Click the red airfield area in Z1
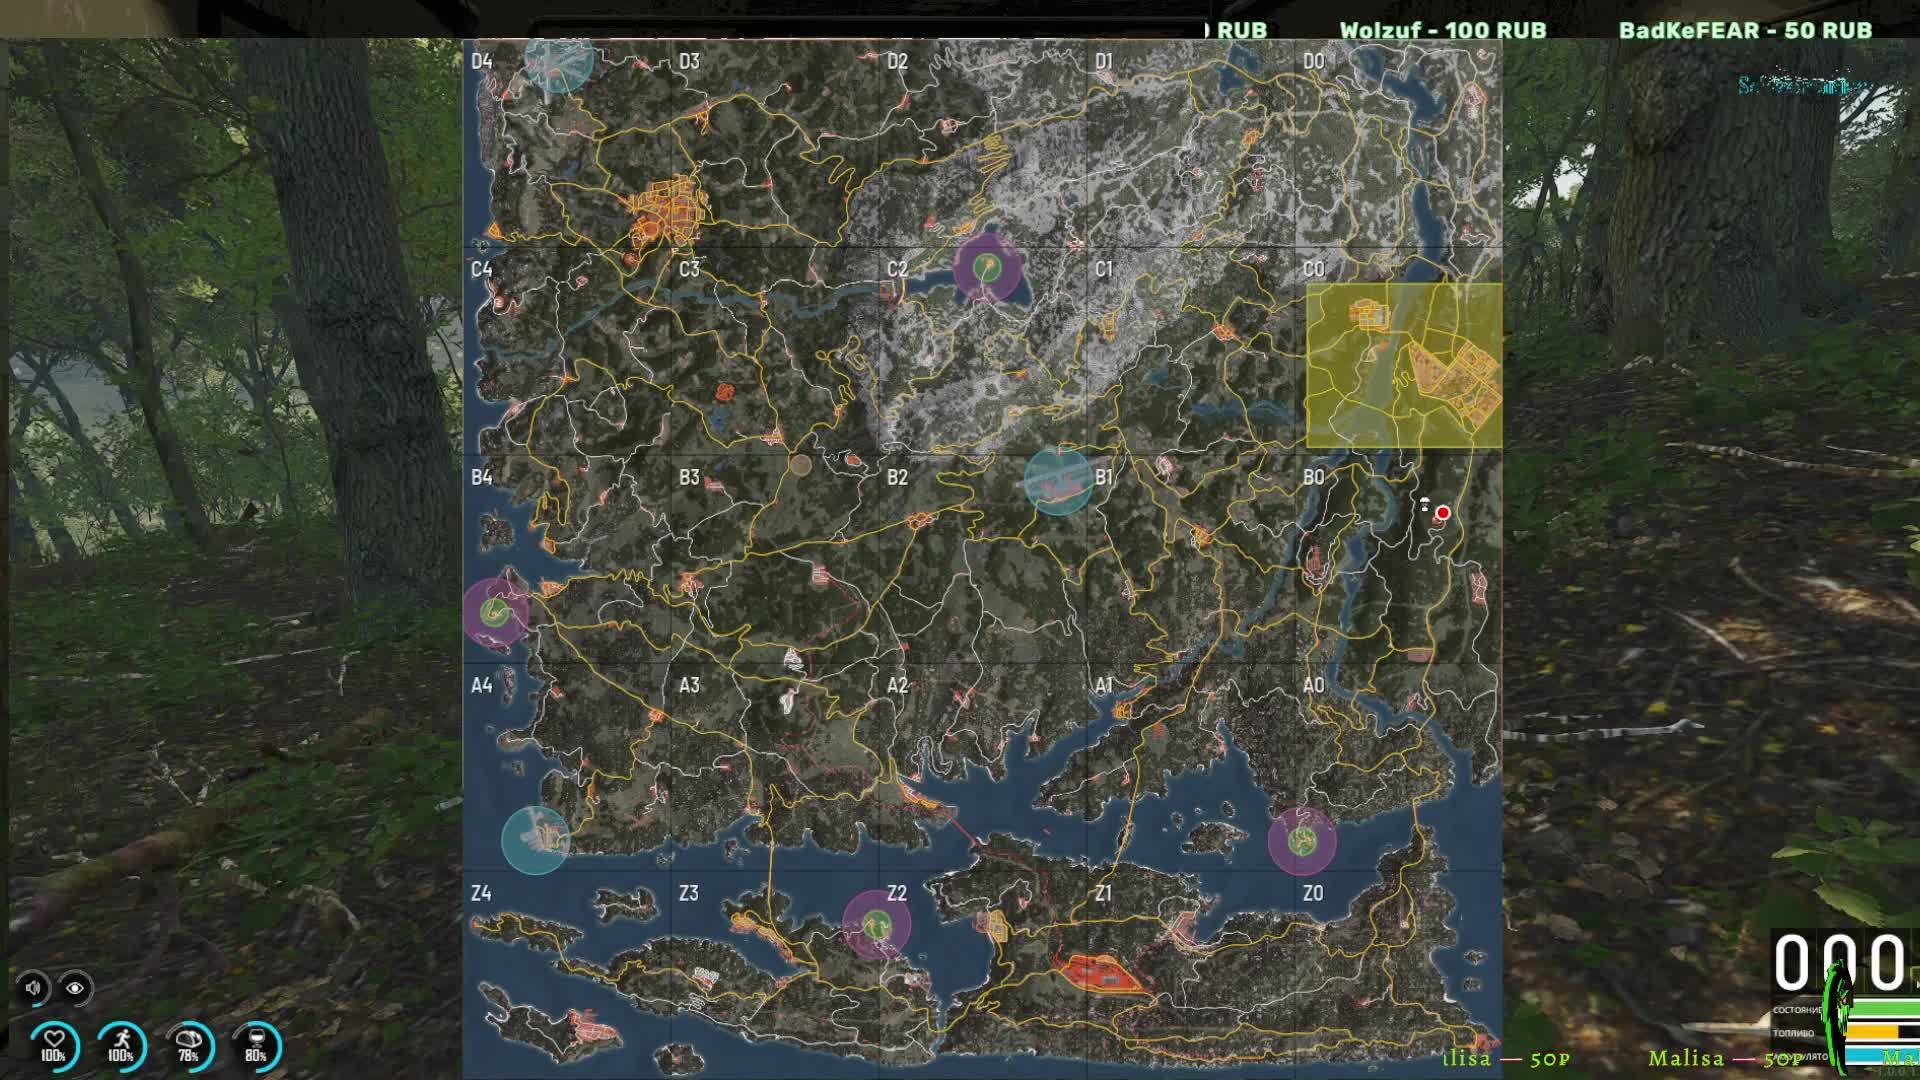 point(1098,973)
